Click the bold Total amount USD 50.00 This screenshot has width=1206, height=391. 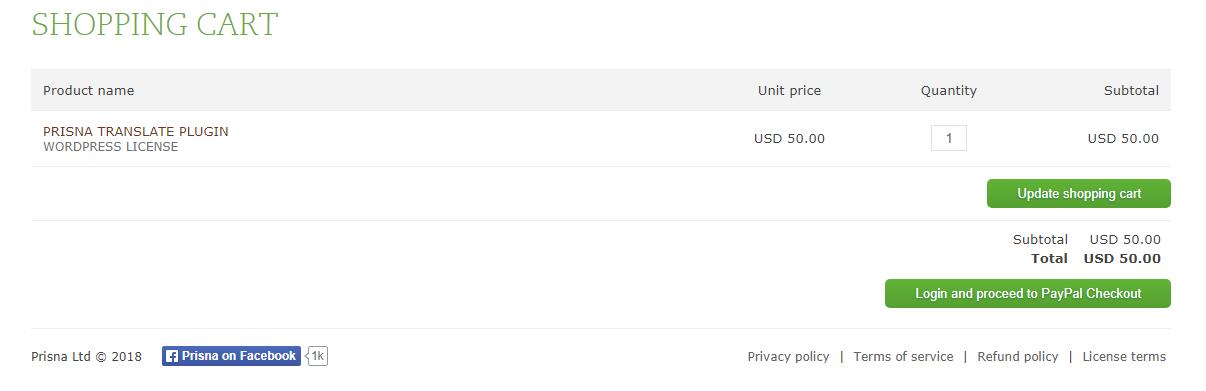pyautogui.click(x=1122, y=258)
